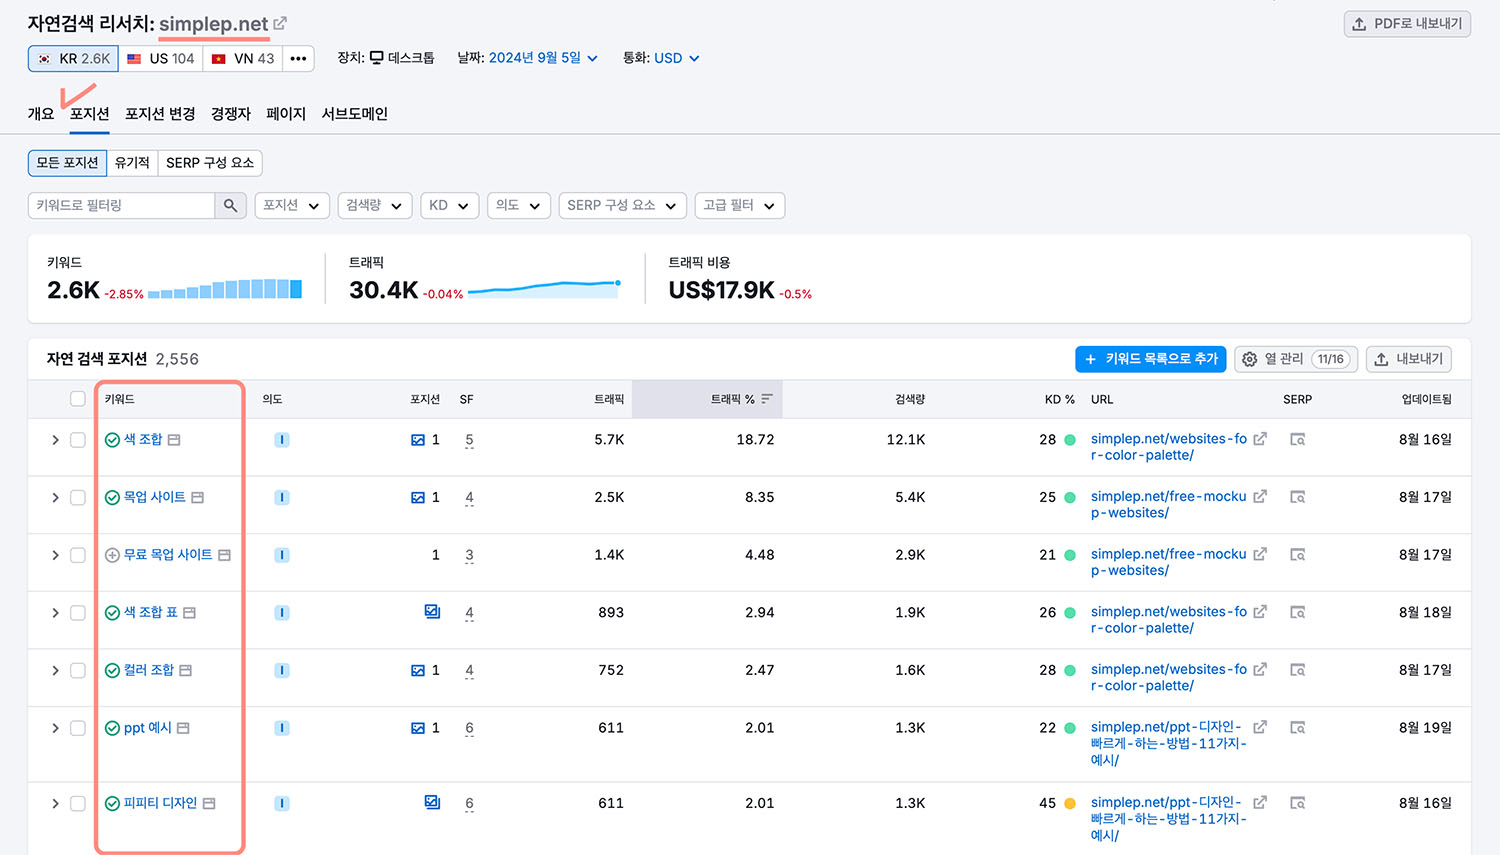
Task: Check the box for 목업 사이트 row
Action: point(78,498)
